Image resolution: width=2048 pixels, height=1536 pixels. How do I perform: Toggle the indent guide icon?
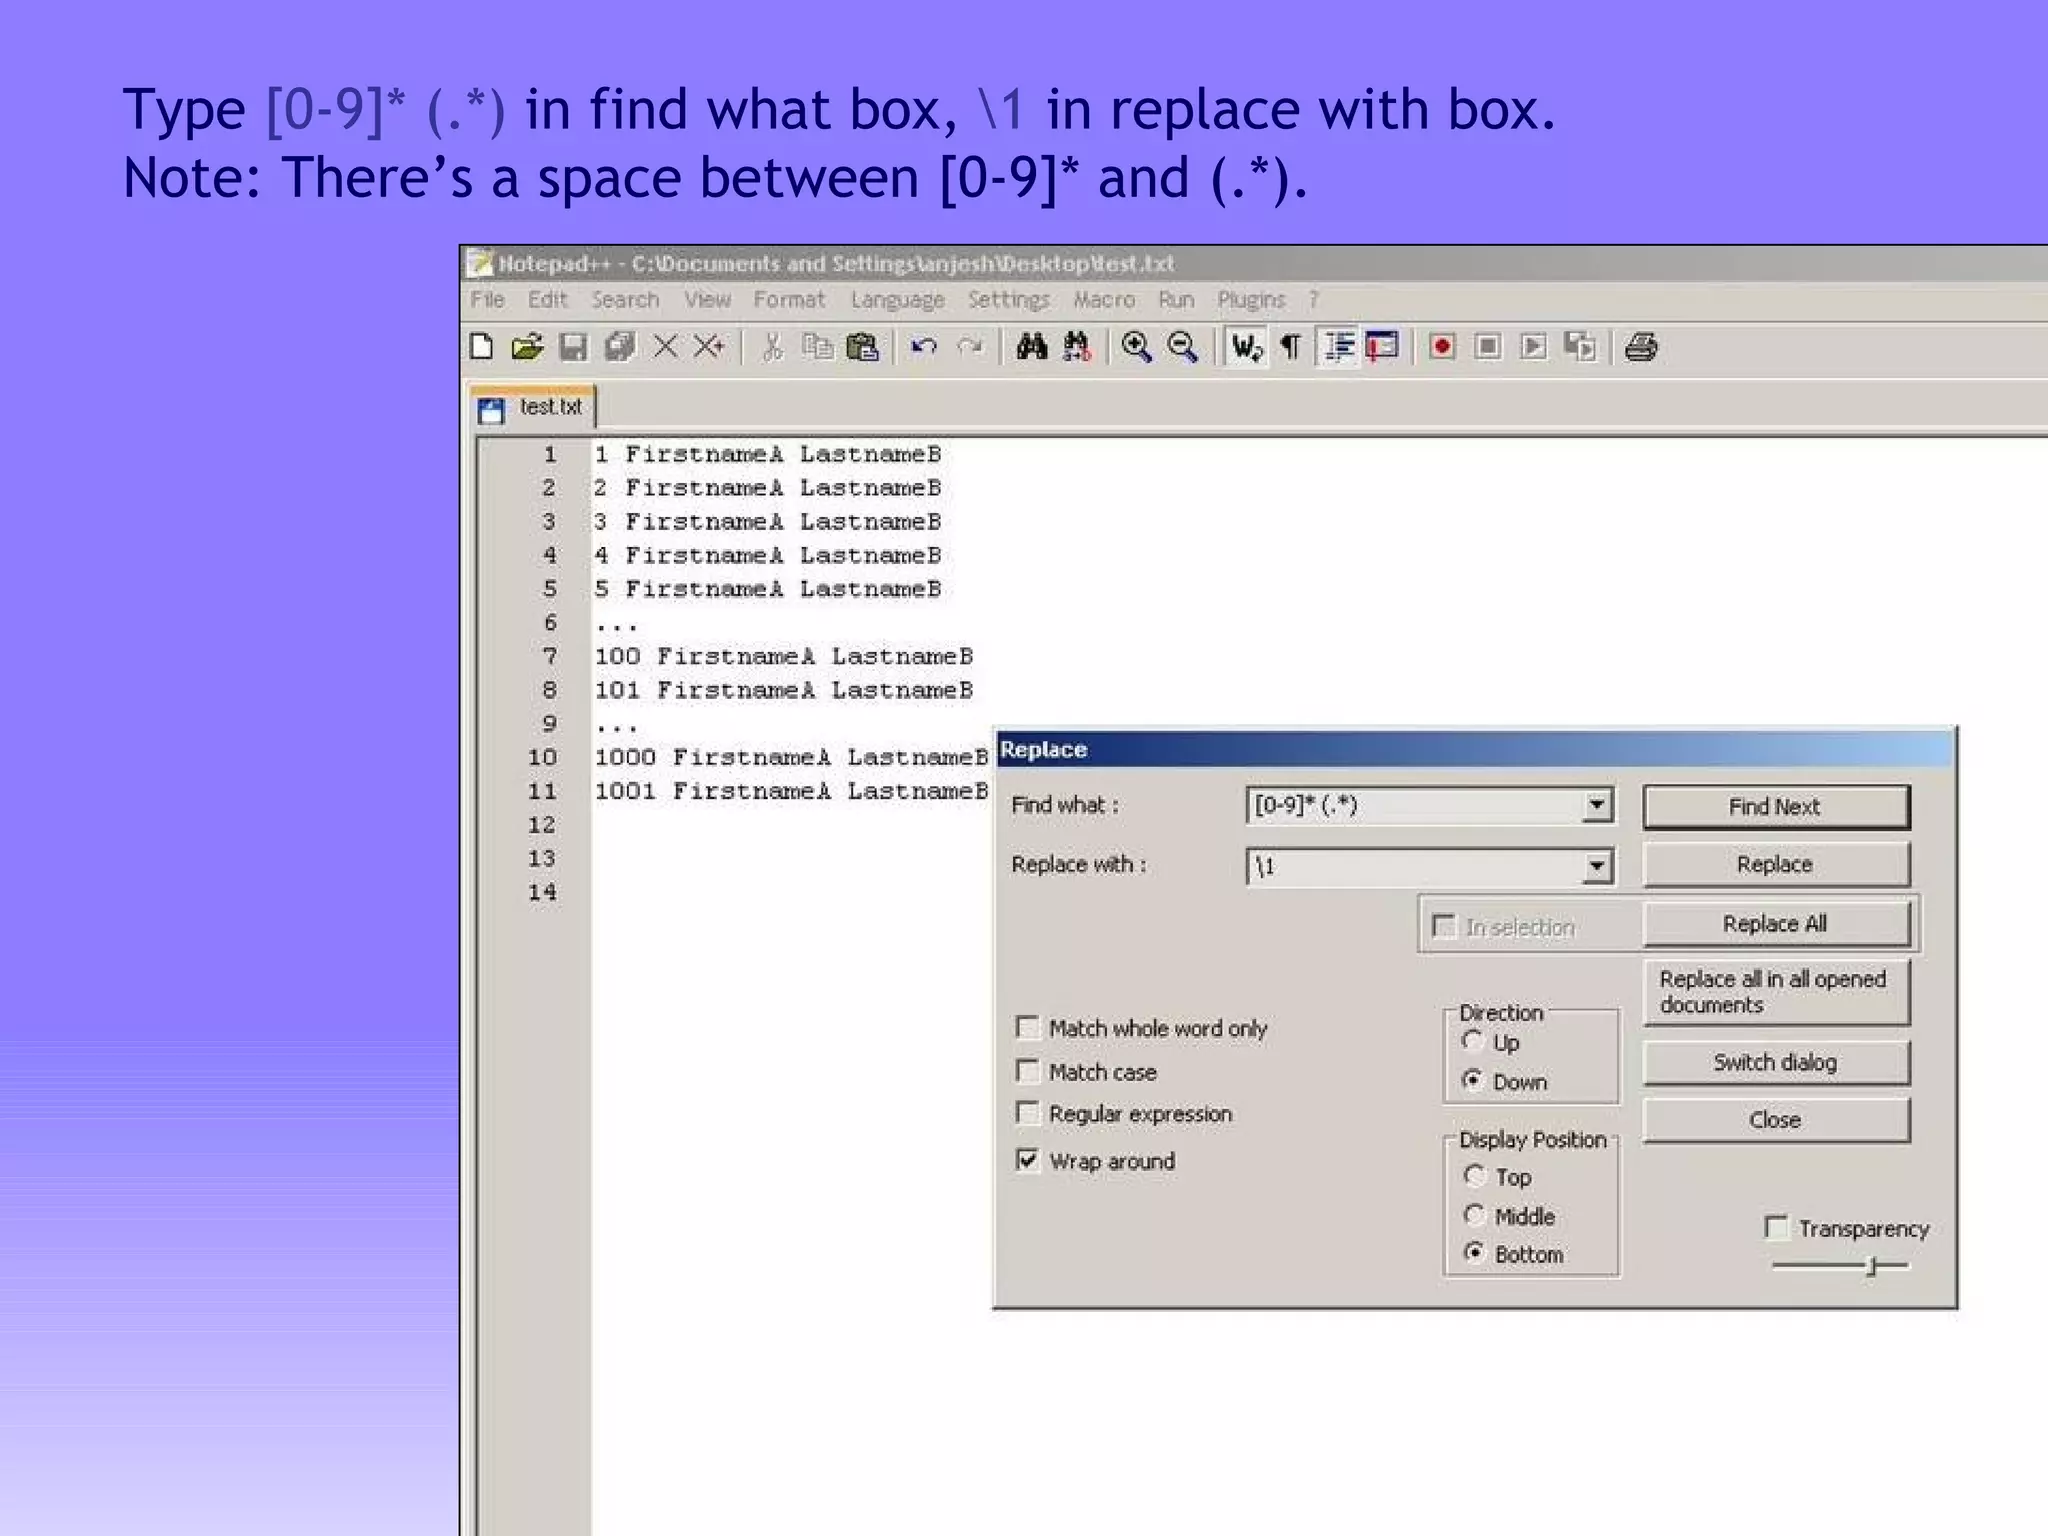click(1338, 347)
